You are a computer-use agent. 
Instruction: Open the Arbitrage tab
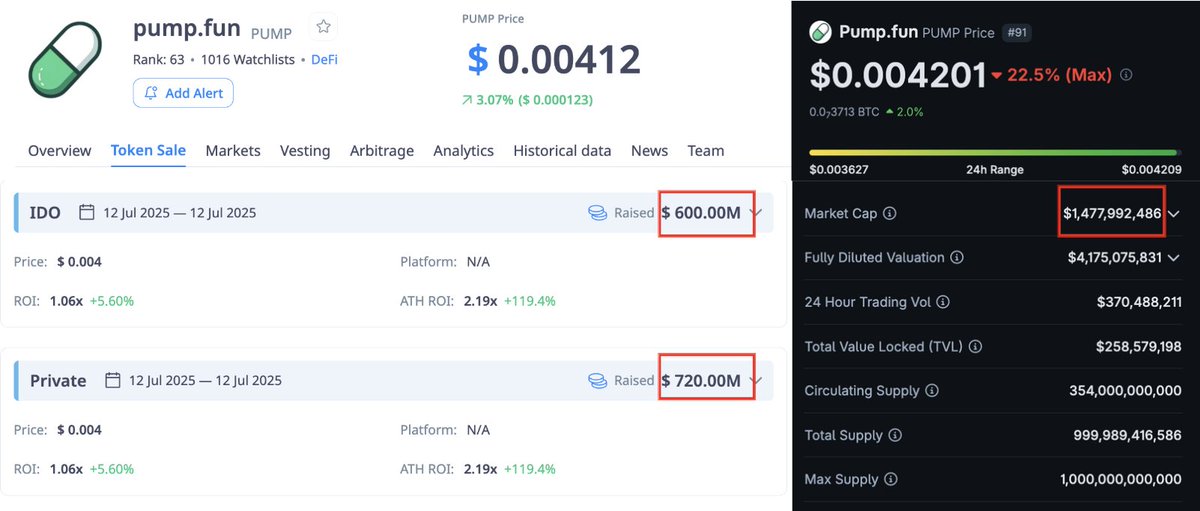(x=382, y=151)
